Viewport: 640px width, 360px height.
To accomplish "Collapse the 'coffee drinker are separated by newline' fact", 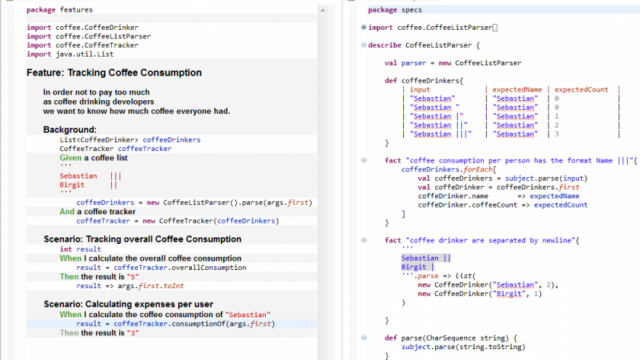I will pos(363,240).
